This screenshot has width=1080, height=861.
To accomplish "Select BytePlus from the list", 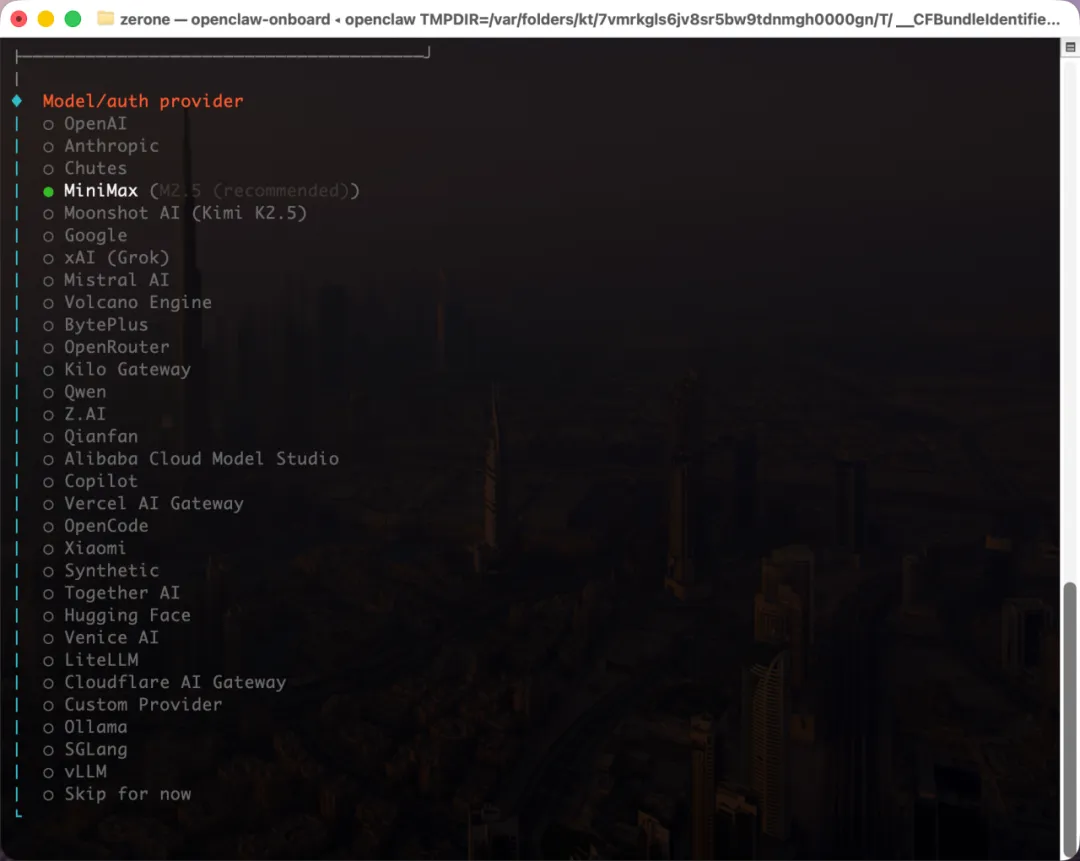I will pyautogui.click(x=96, y=325).
